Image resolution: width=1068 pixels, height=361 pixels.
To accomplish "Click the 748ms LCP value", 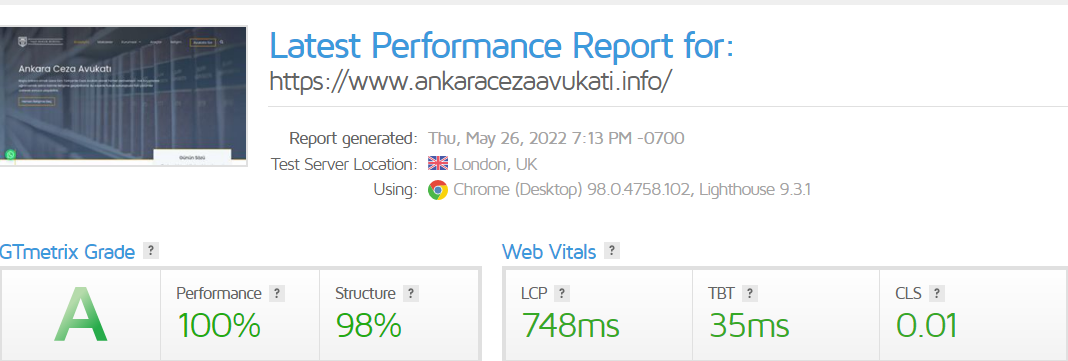I will (x=571, y=326).
